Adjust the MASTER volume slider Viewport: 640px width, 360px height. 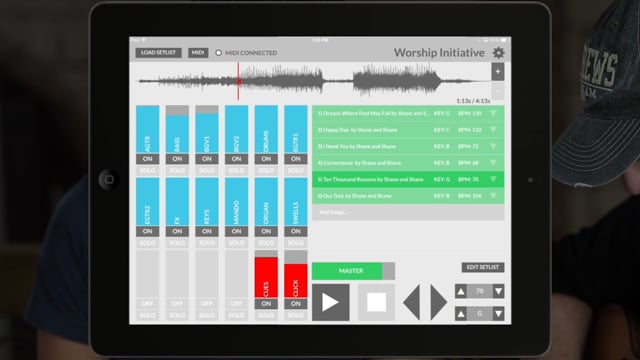353,271
